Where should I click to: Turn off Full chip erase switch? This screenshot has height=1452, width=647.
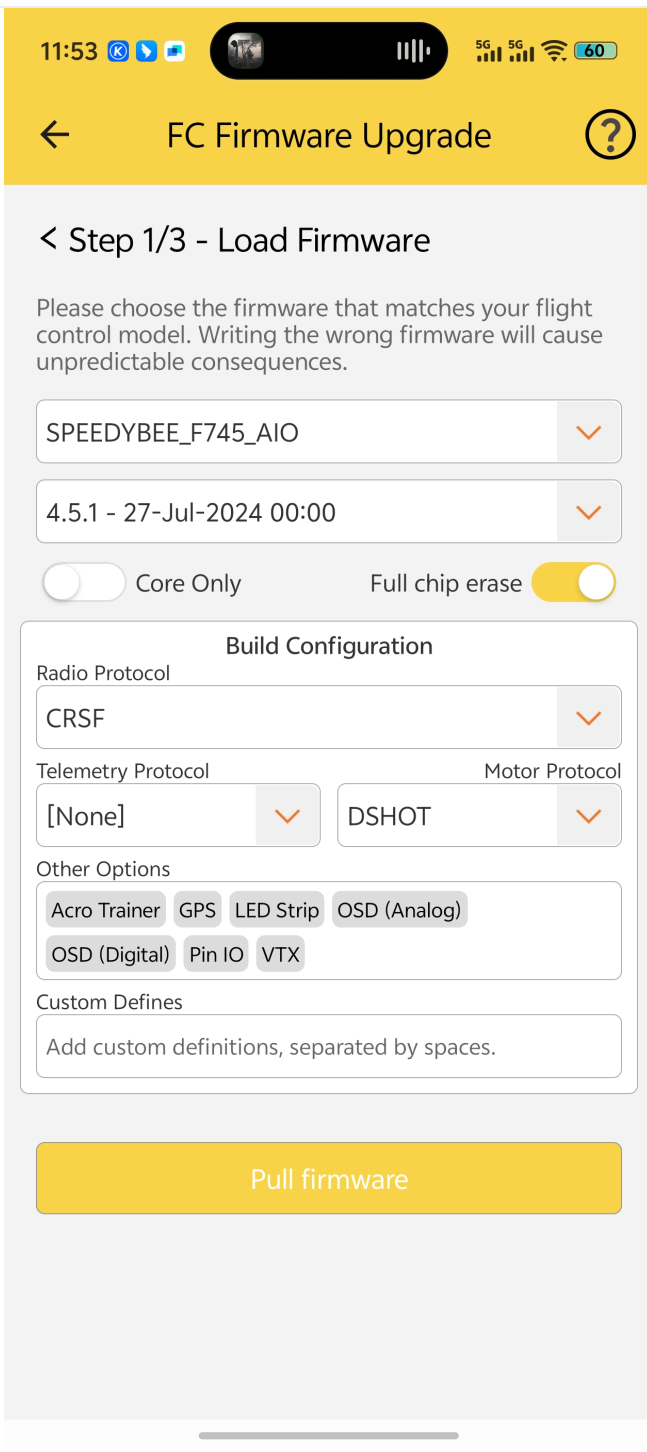coord(574,583)
